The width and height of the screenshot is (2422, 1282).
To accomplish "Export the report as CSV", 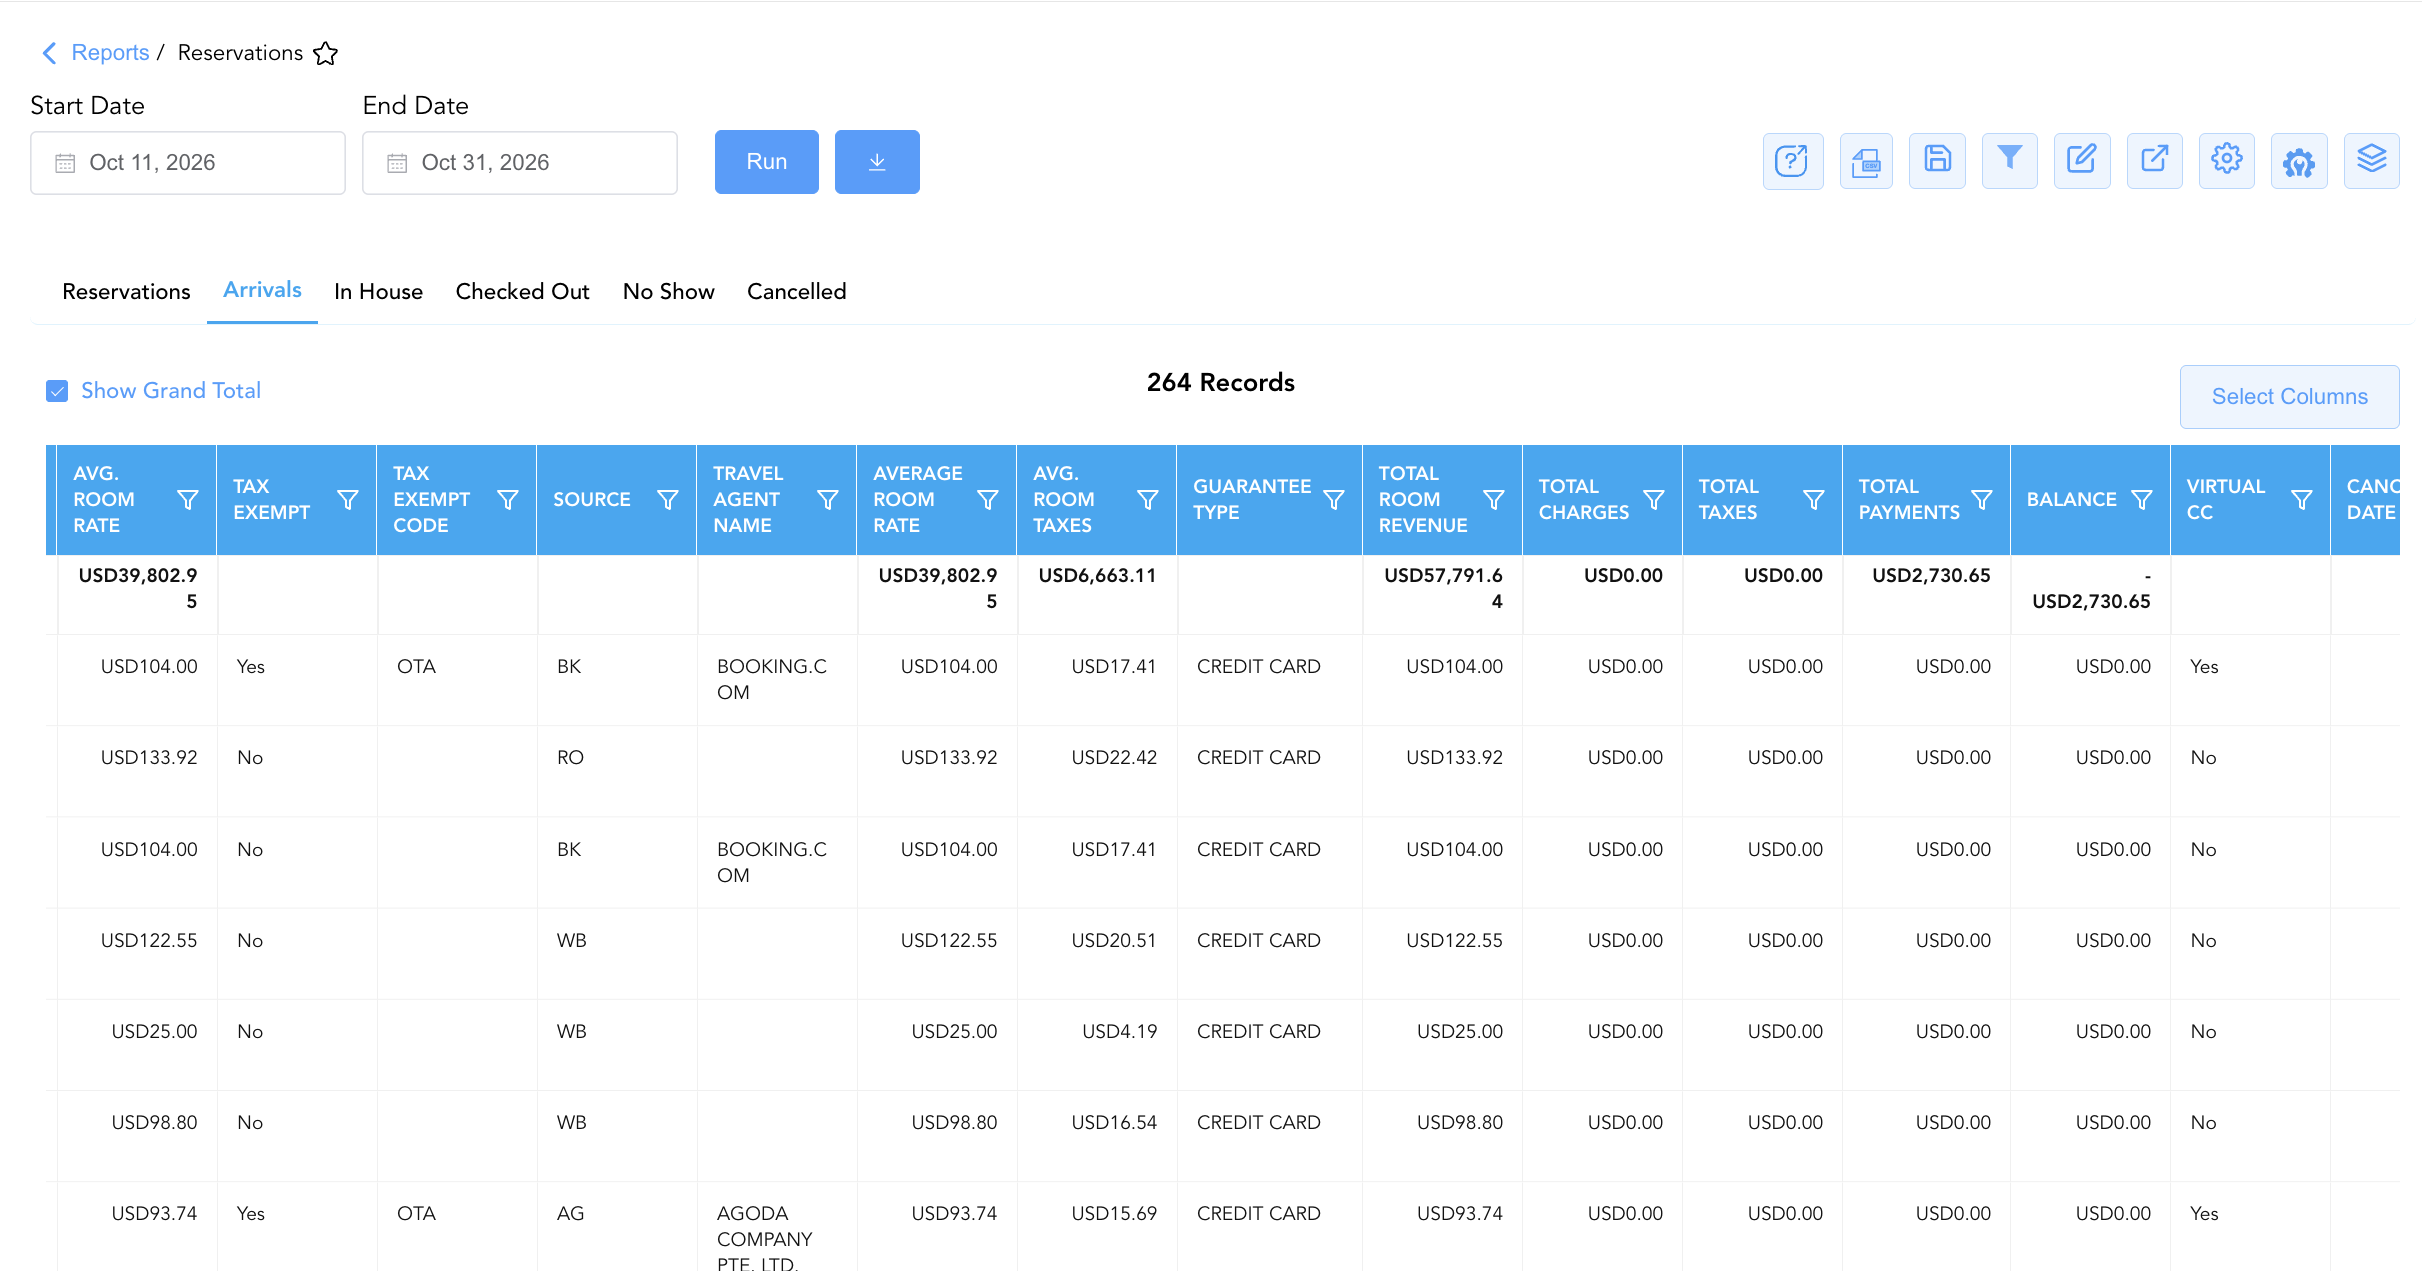I will click(1866, 161).
